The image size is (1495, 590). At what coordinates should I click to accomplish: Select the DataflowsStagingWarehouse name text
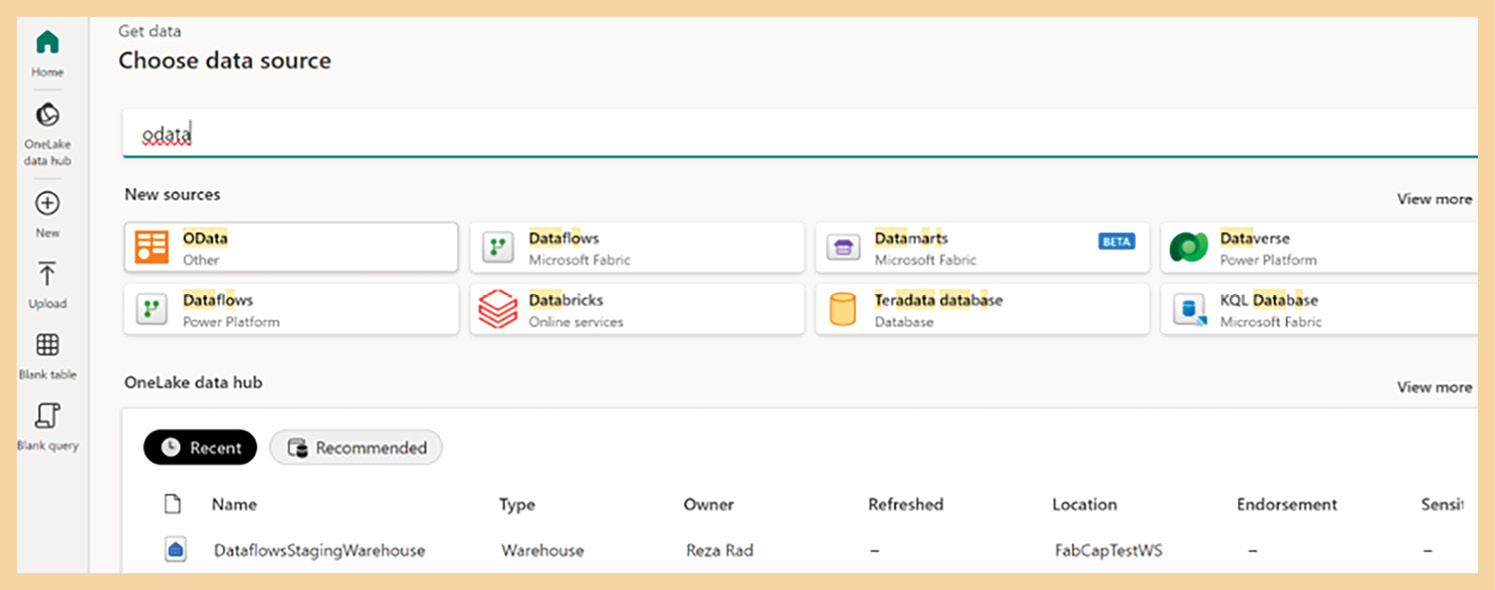coord(319,550)
